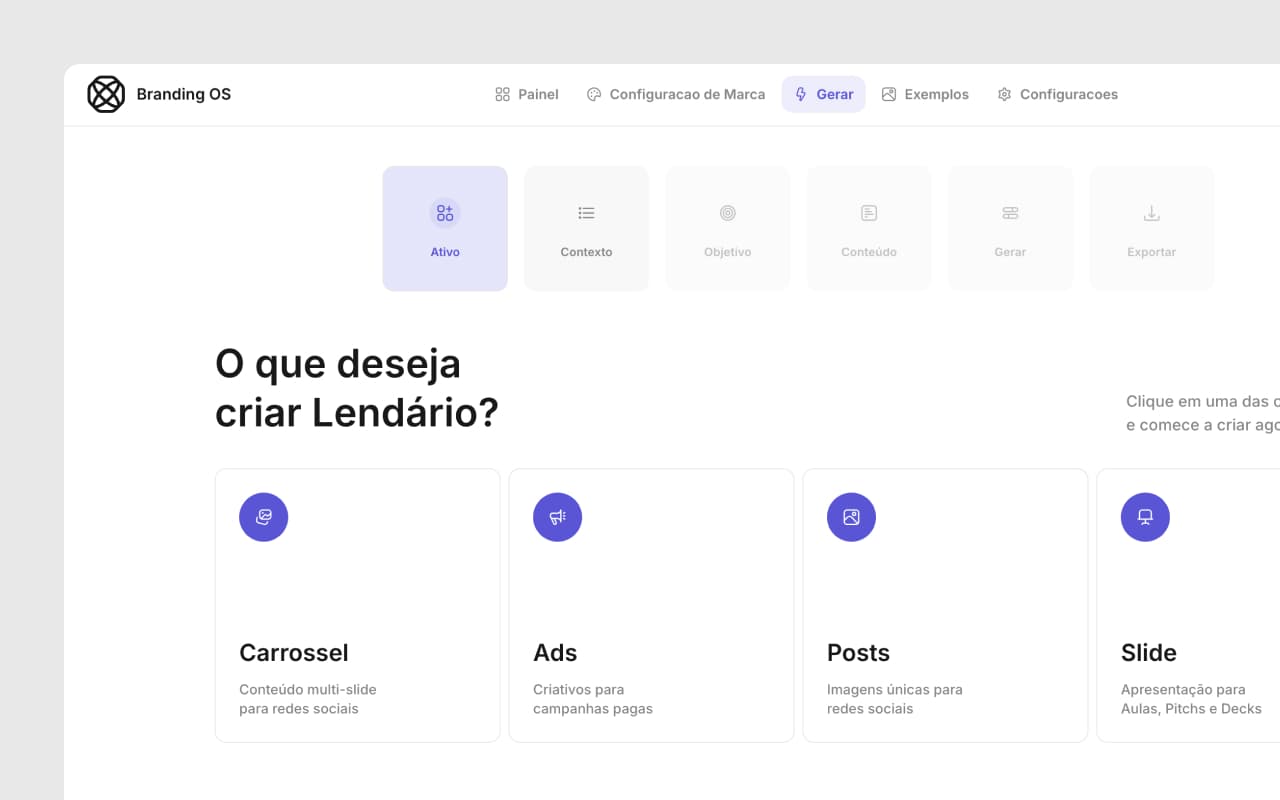Click the Gerar step icon in wizard

tap(1010, 213)
